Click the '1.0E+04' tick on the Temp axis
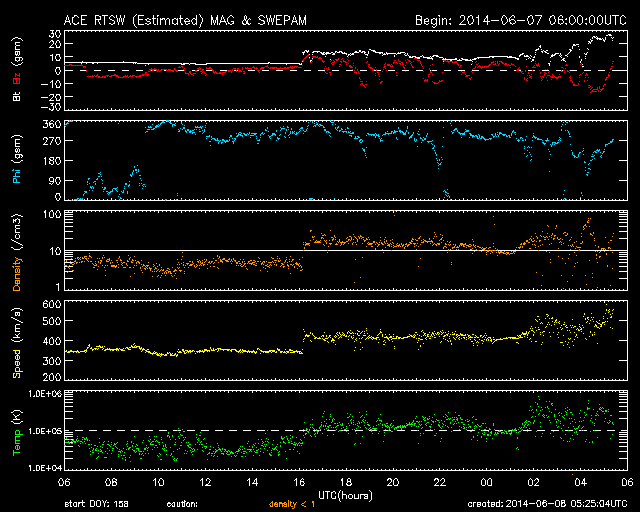This screenshot has width=640, height=512. pos(44,468)
